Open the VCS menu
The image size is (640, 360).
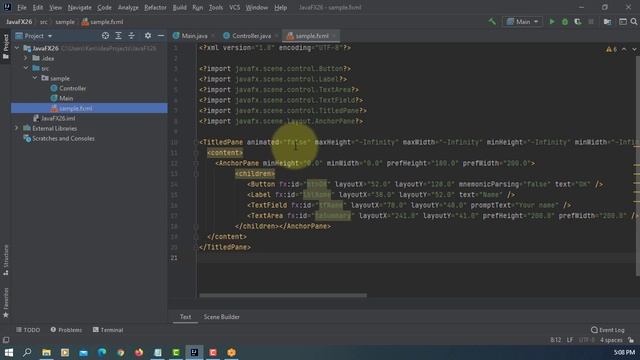234,7
